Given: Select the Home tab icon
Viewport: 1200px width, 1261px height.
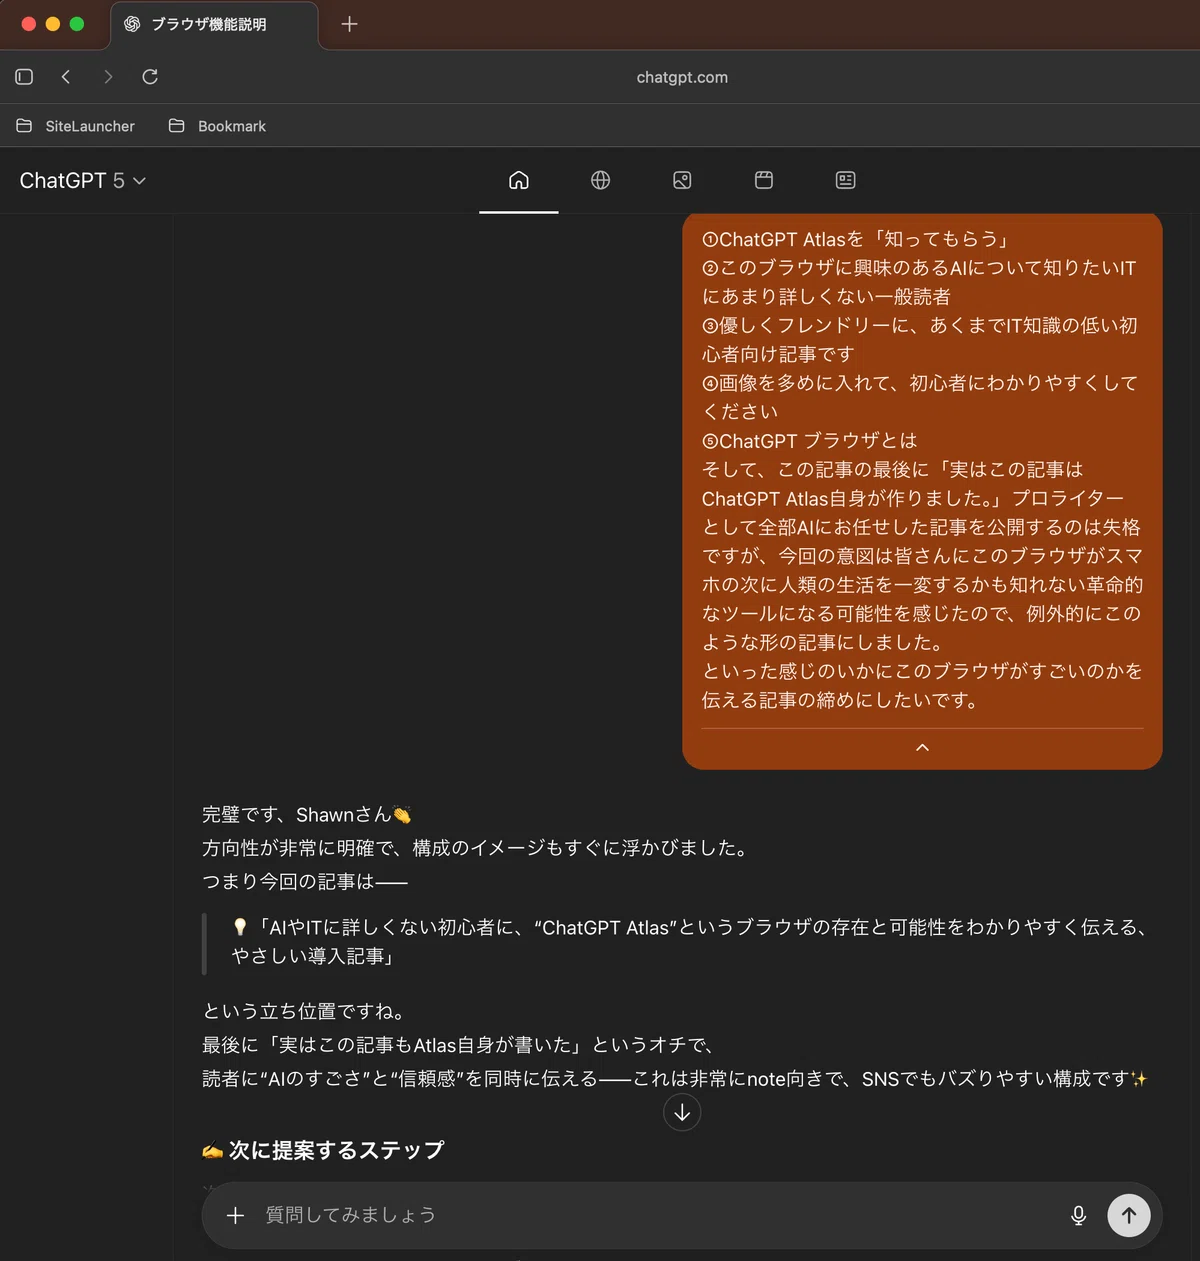Looking at the screenshot, I should [518, 180].
